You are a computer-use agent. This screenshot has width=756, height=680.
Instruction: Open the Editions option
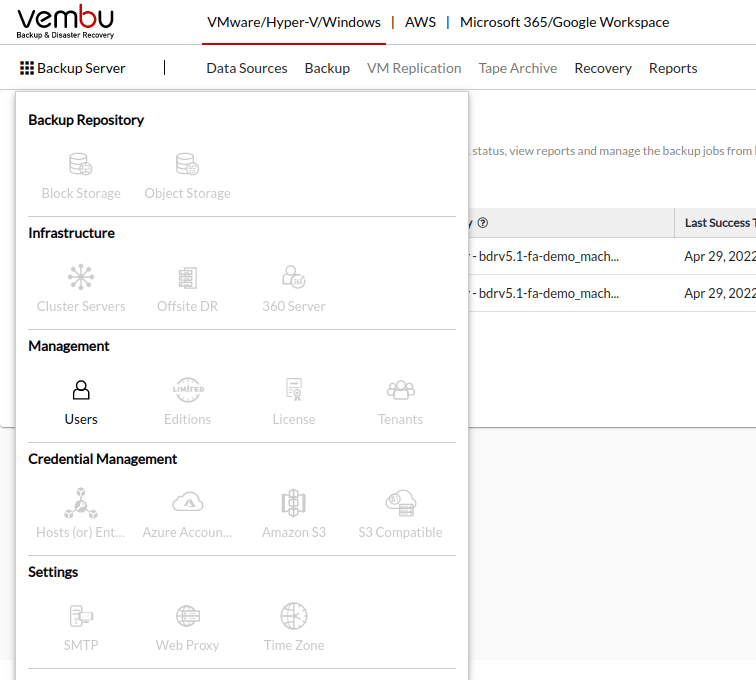(188, 402)
